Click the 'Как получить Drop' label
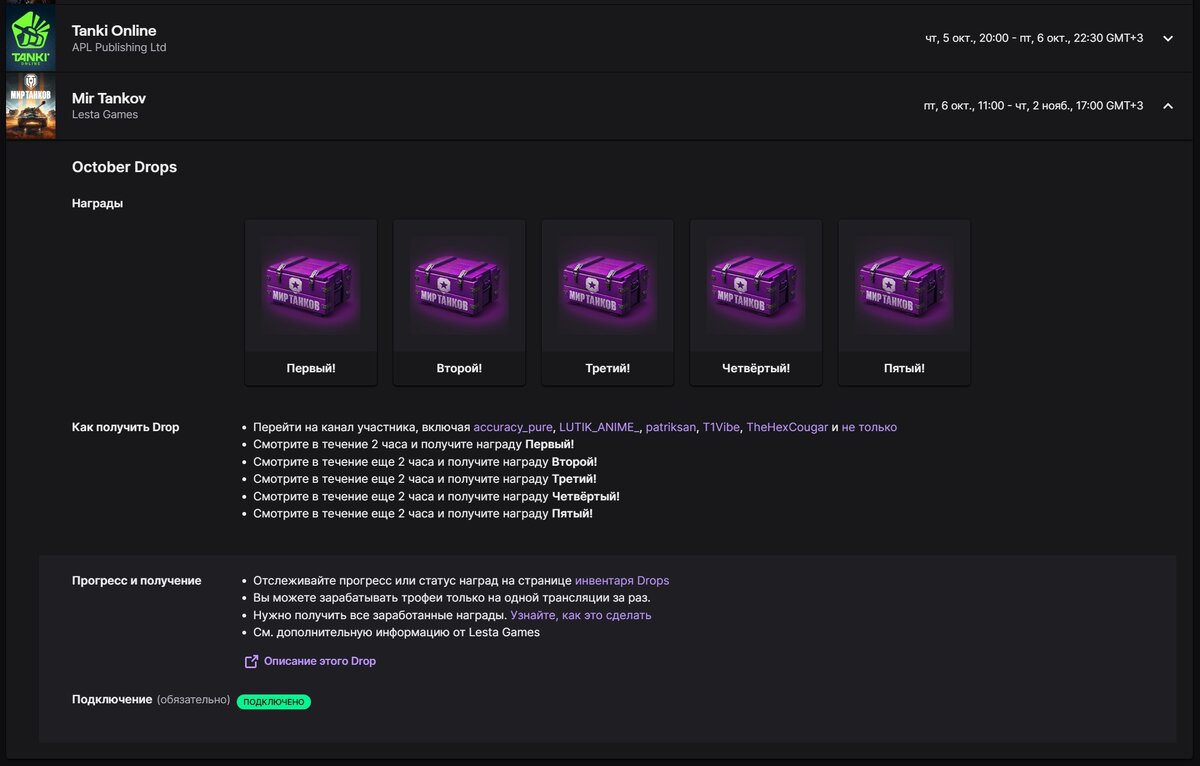Screen dimensions: 1200x766 (126, 427)
